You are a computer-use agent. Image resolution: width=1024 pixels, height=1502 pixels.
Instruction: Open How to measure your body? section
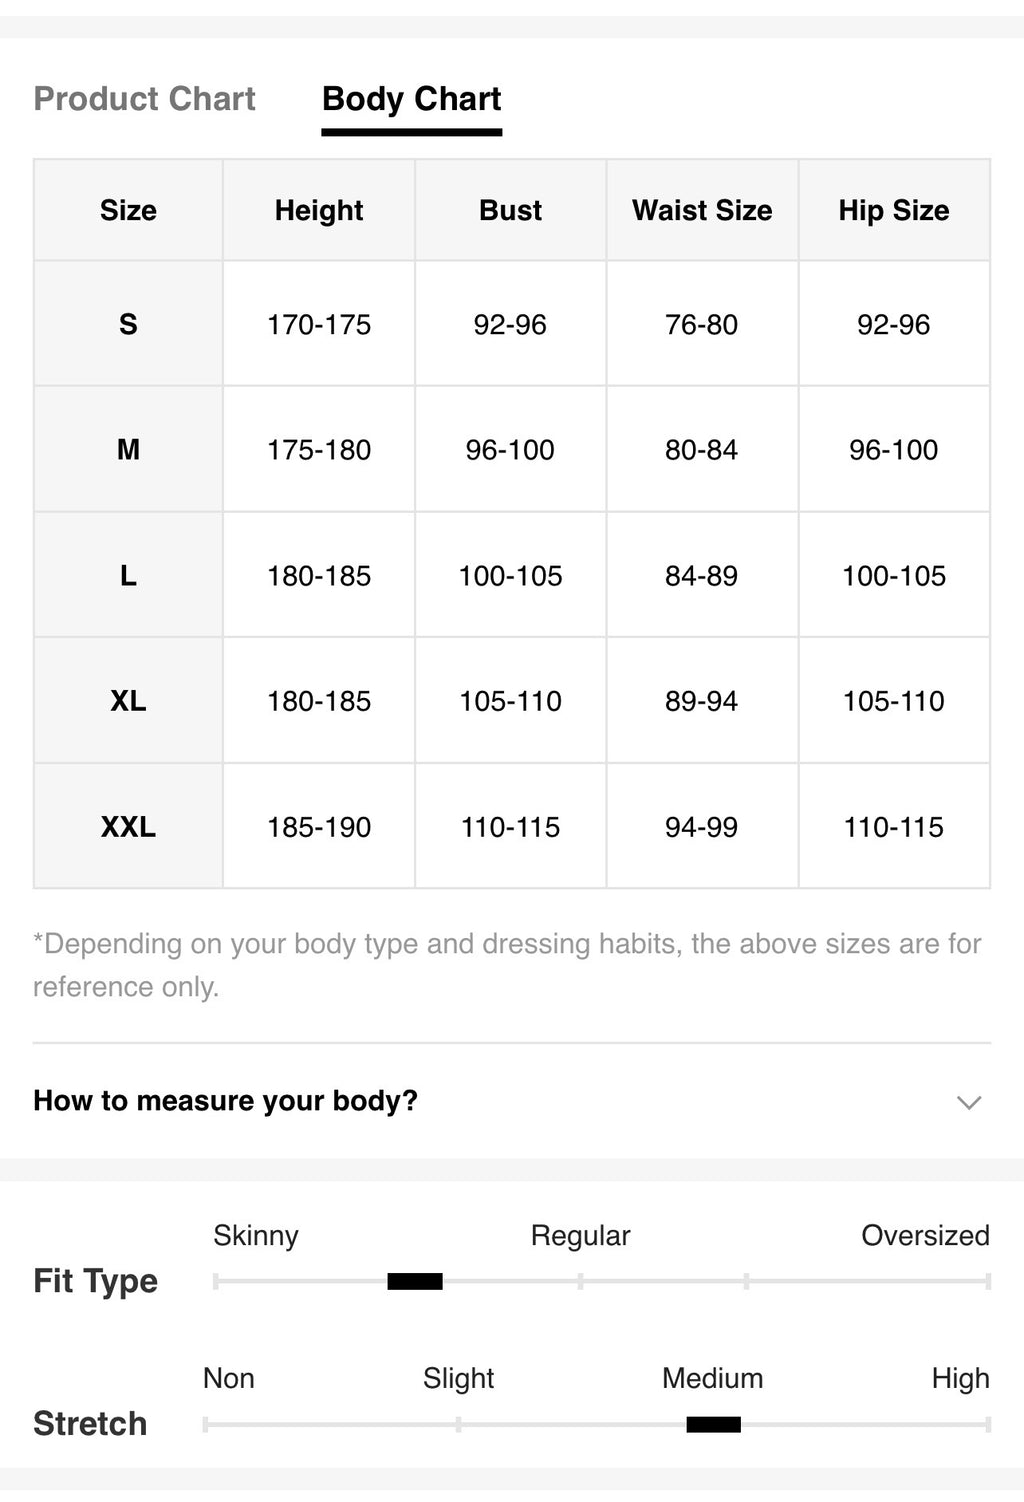click(511, 1101)
